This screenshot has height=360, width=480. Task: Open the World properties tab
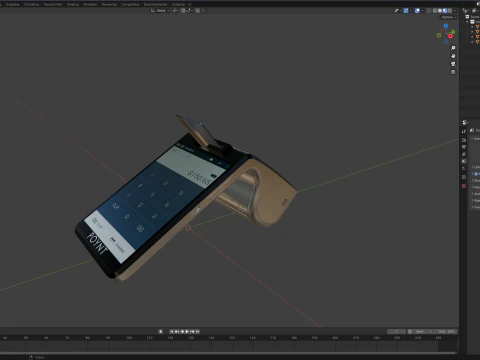pos(464,168)
